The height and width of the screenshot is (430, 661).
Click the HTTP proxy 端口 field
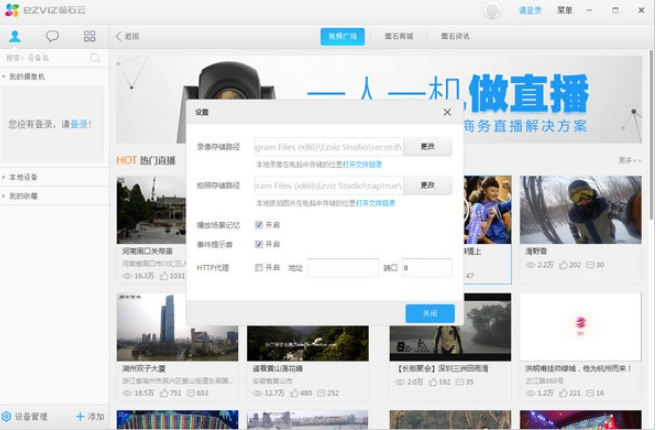coord(427,268)
